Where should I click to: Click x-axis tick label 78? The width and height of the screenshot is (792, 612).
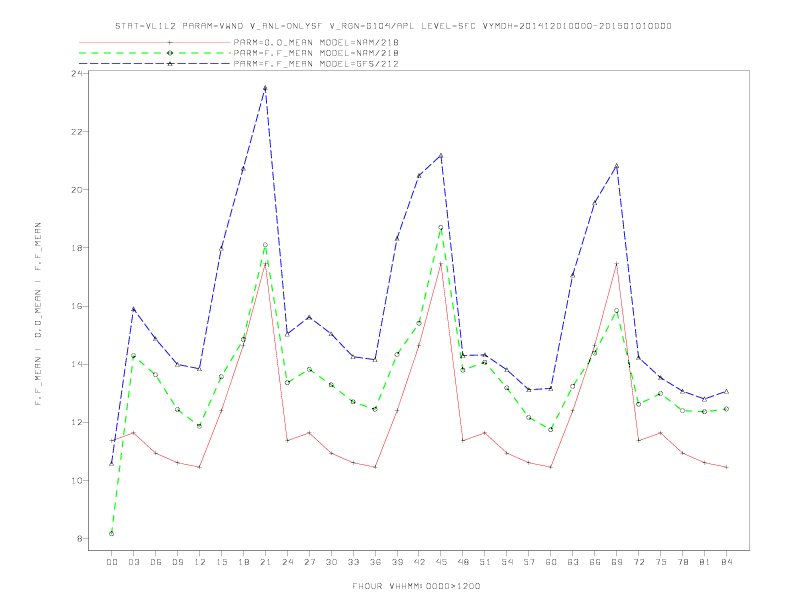coord(682,562)
